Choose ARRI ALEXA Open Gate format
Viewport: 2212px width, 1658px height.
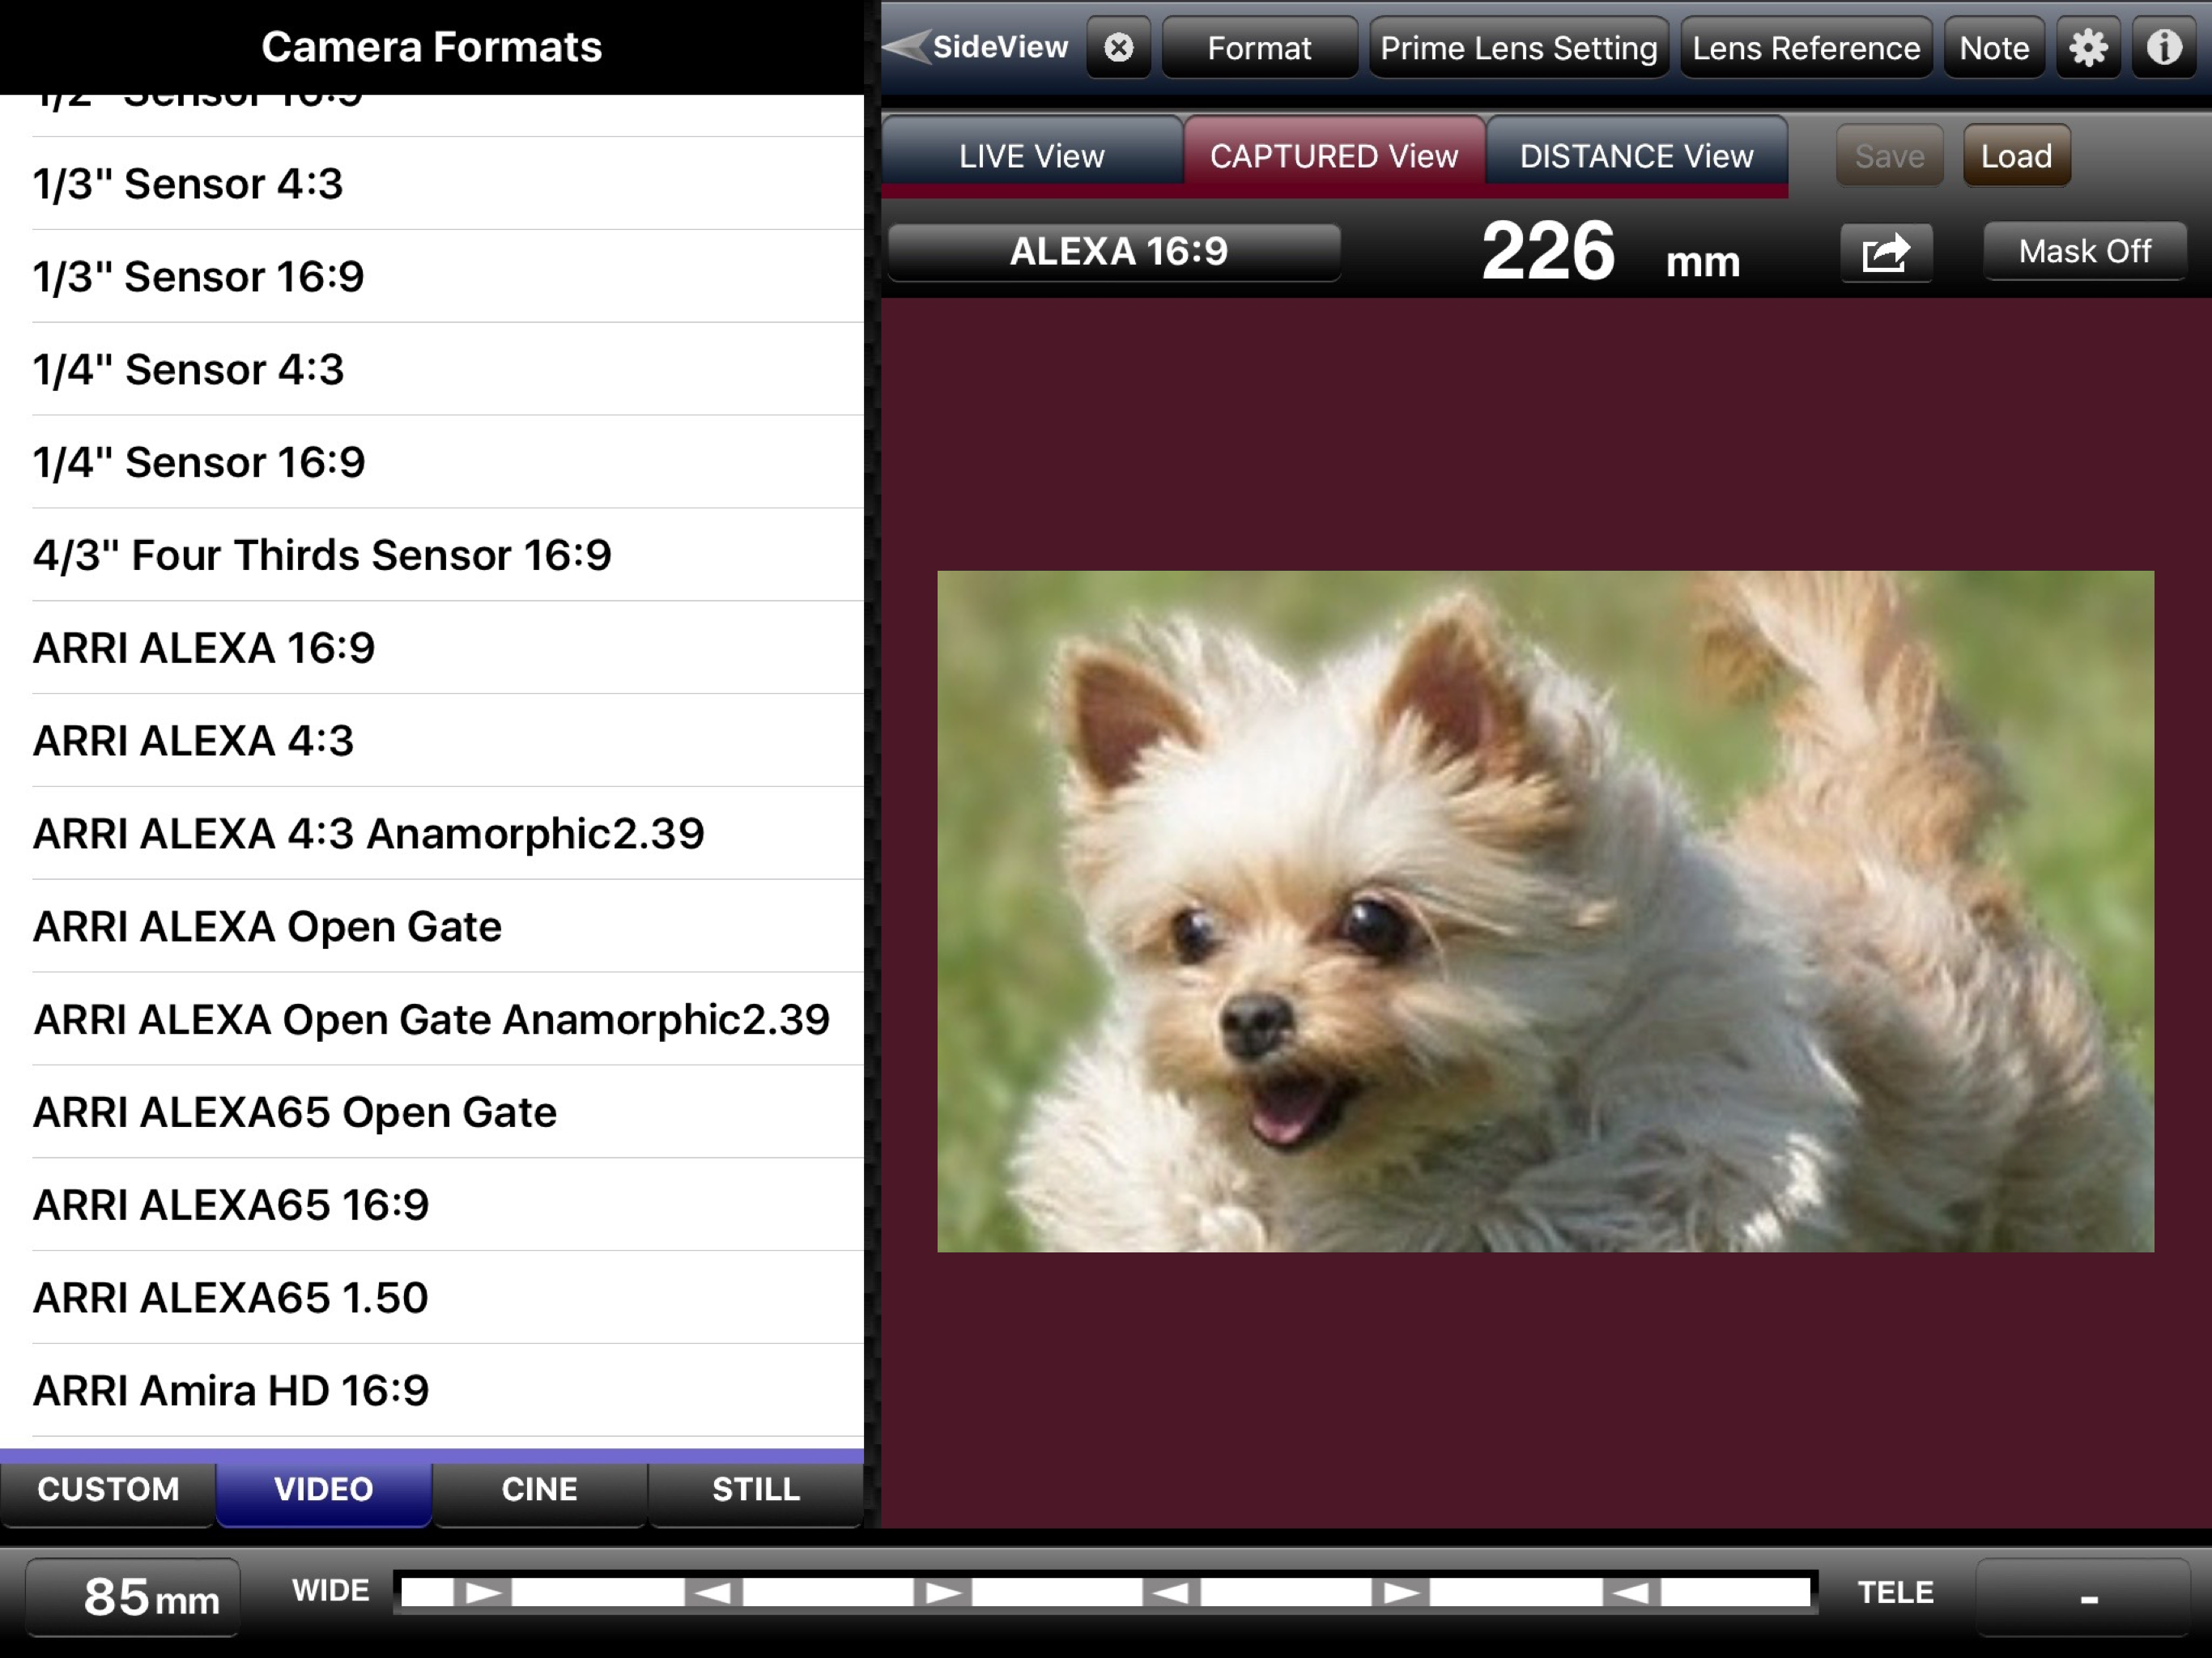[x=268, y=927]
